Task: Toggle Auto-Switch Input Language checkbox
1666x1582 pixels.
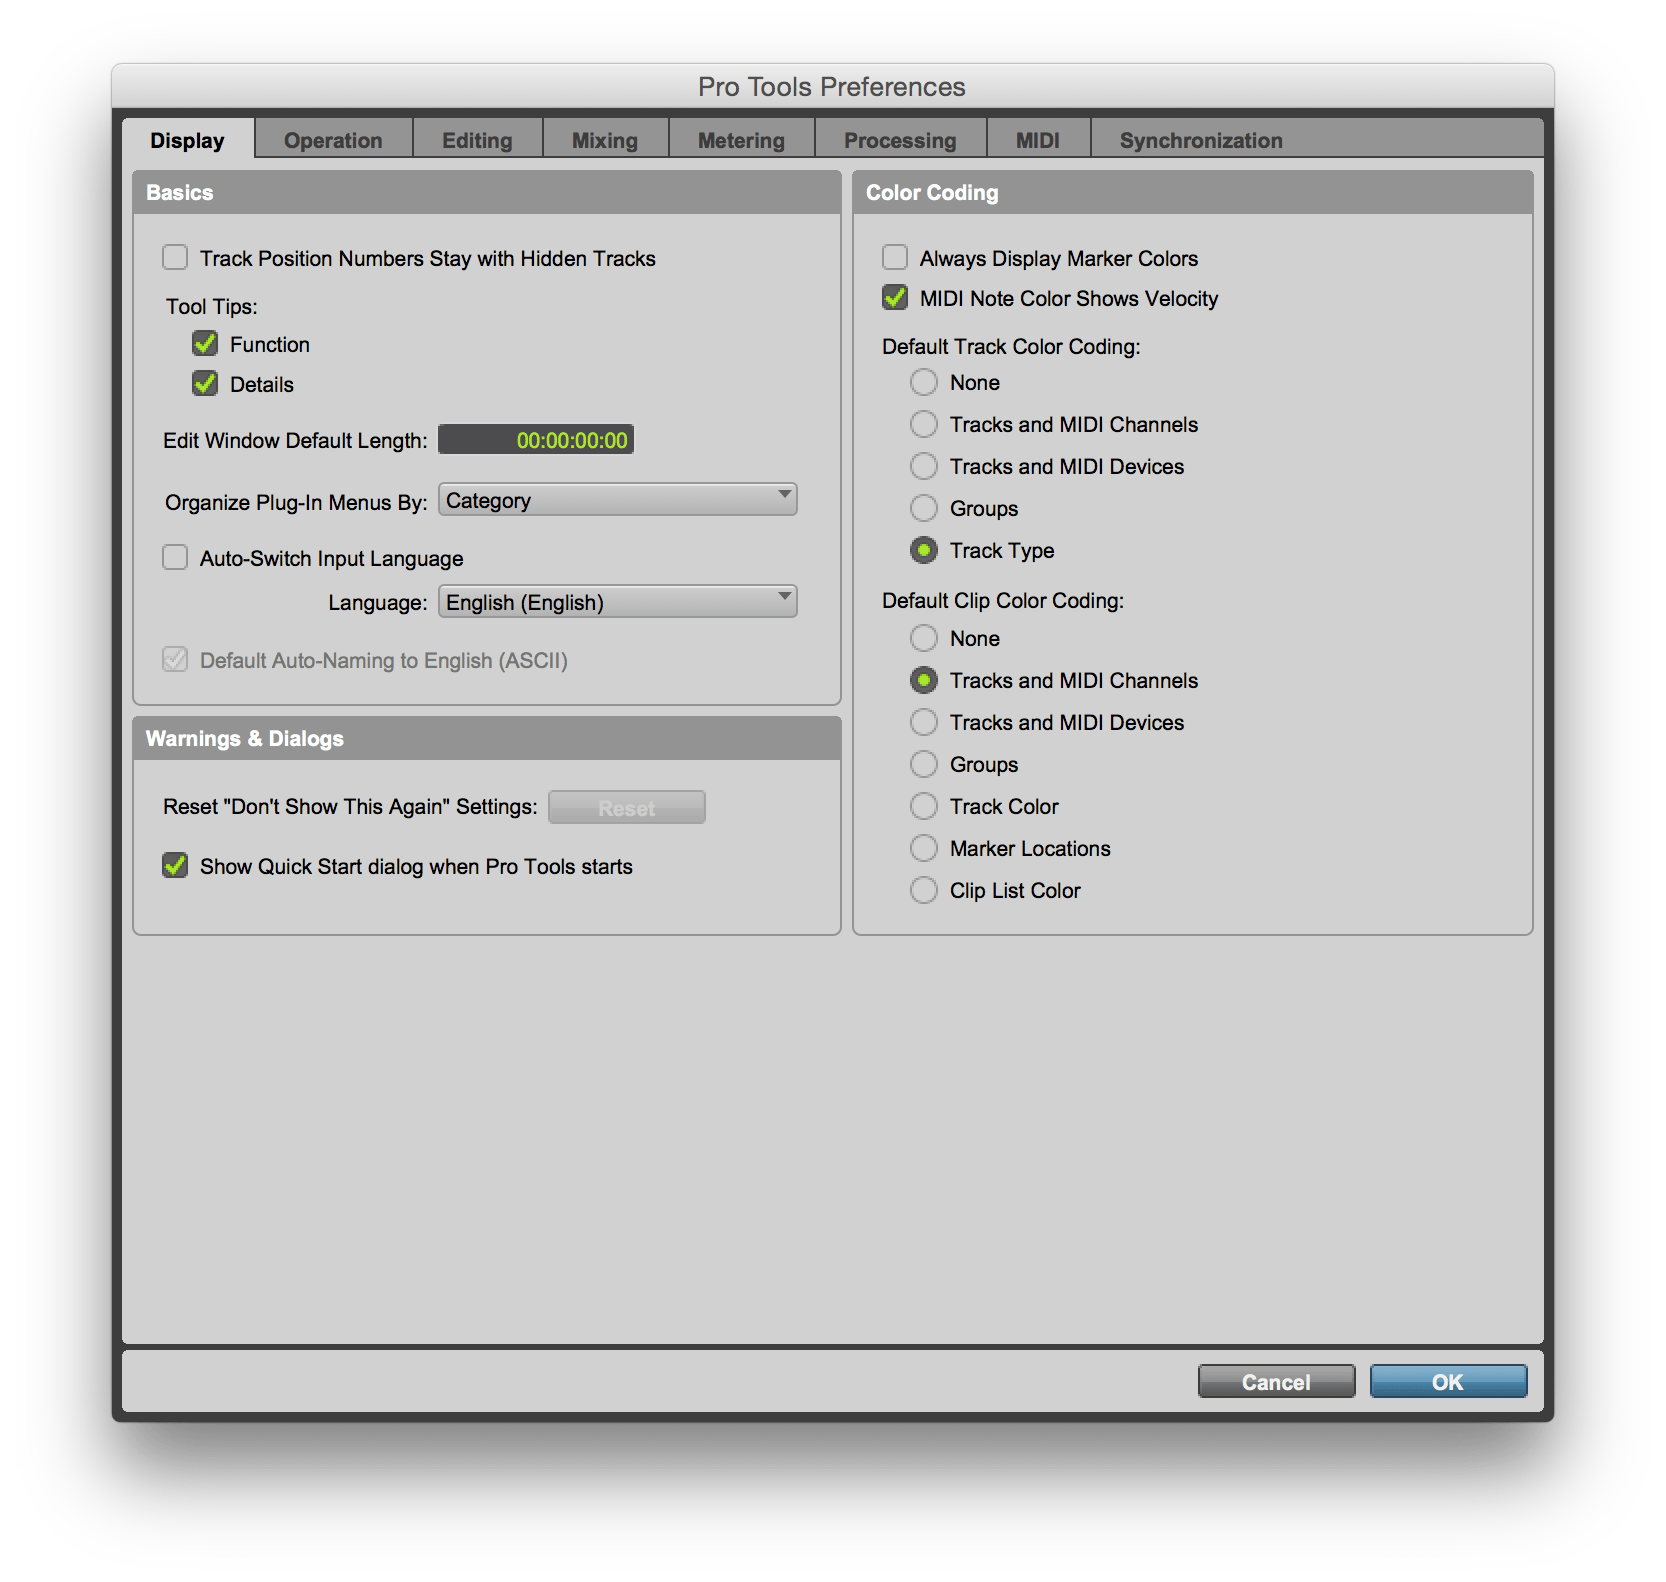Action: coord(175,558)
